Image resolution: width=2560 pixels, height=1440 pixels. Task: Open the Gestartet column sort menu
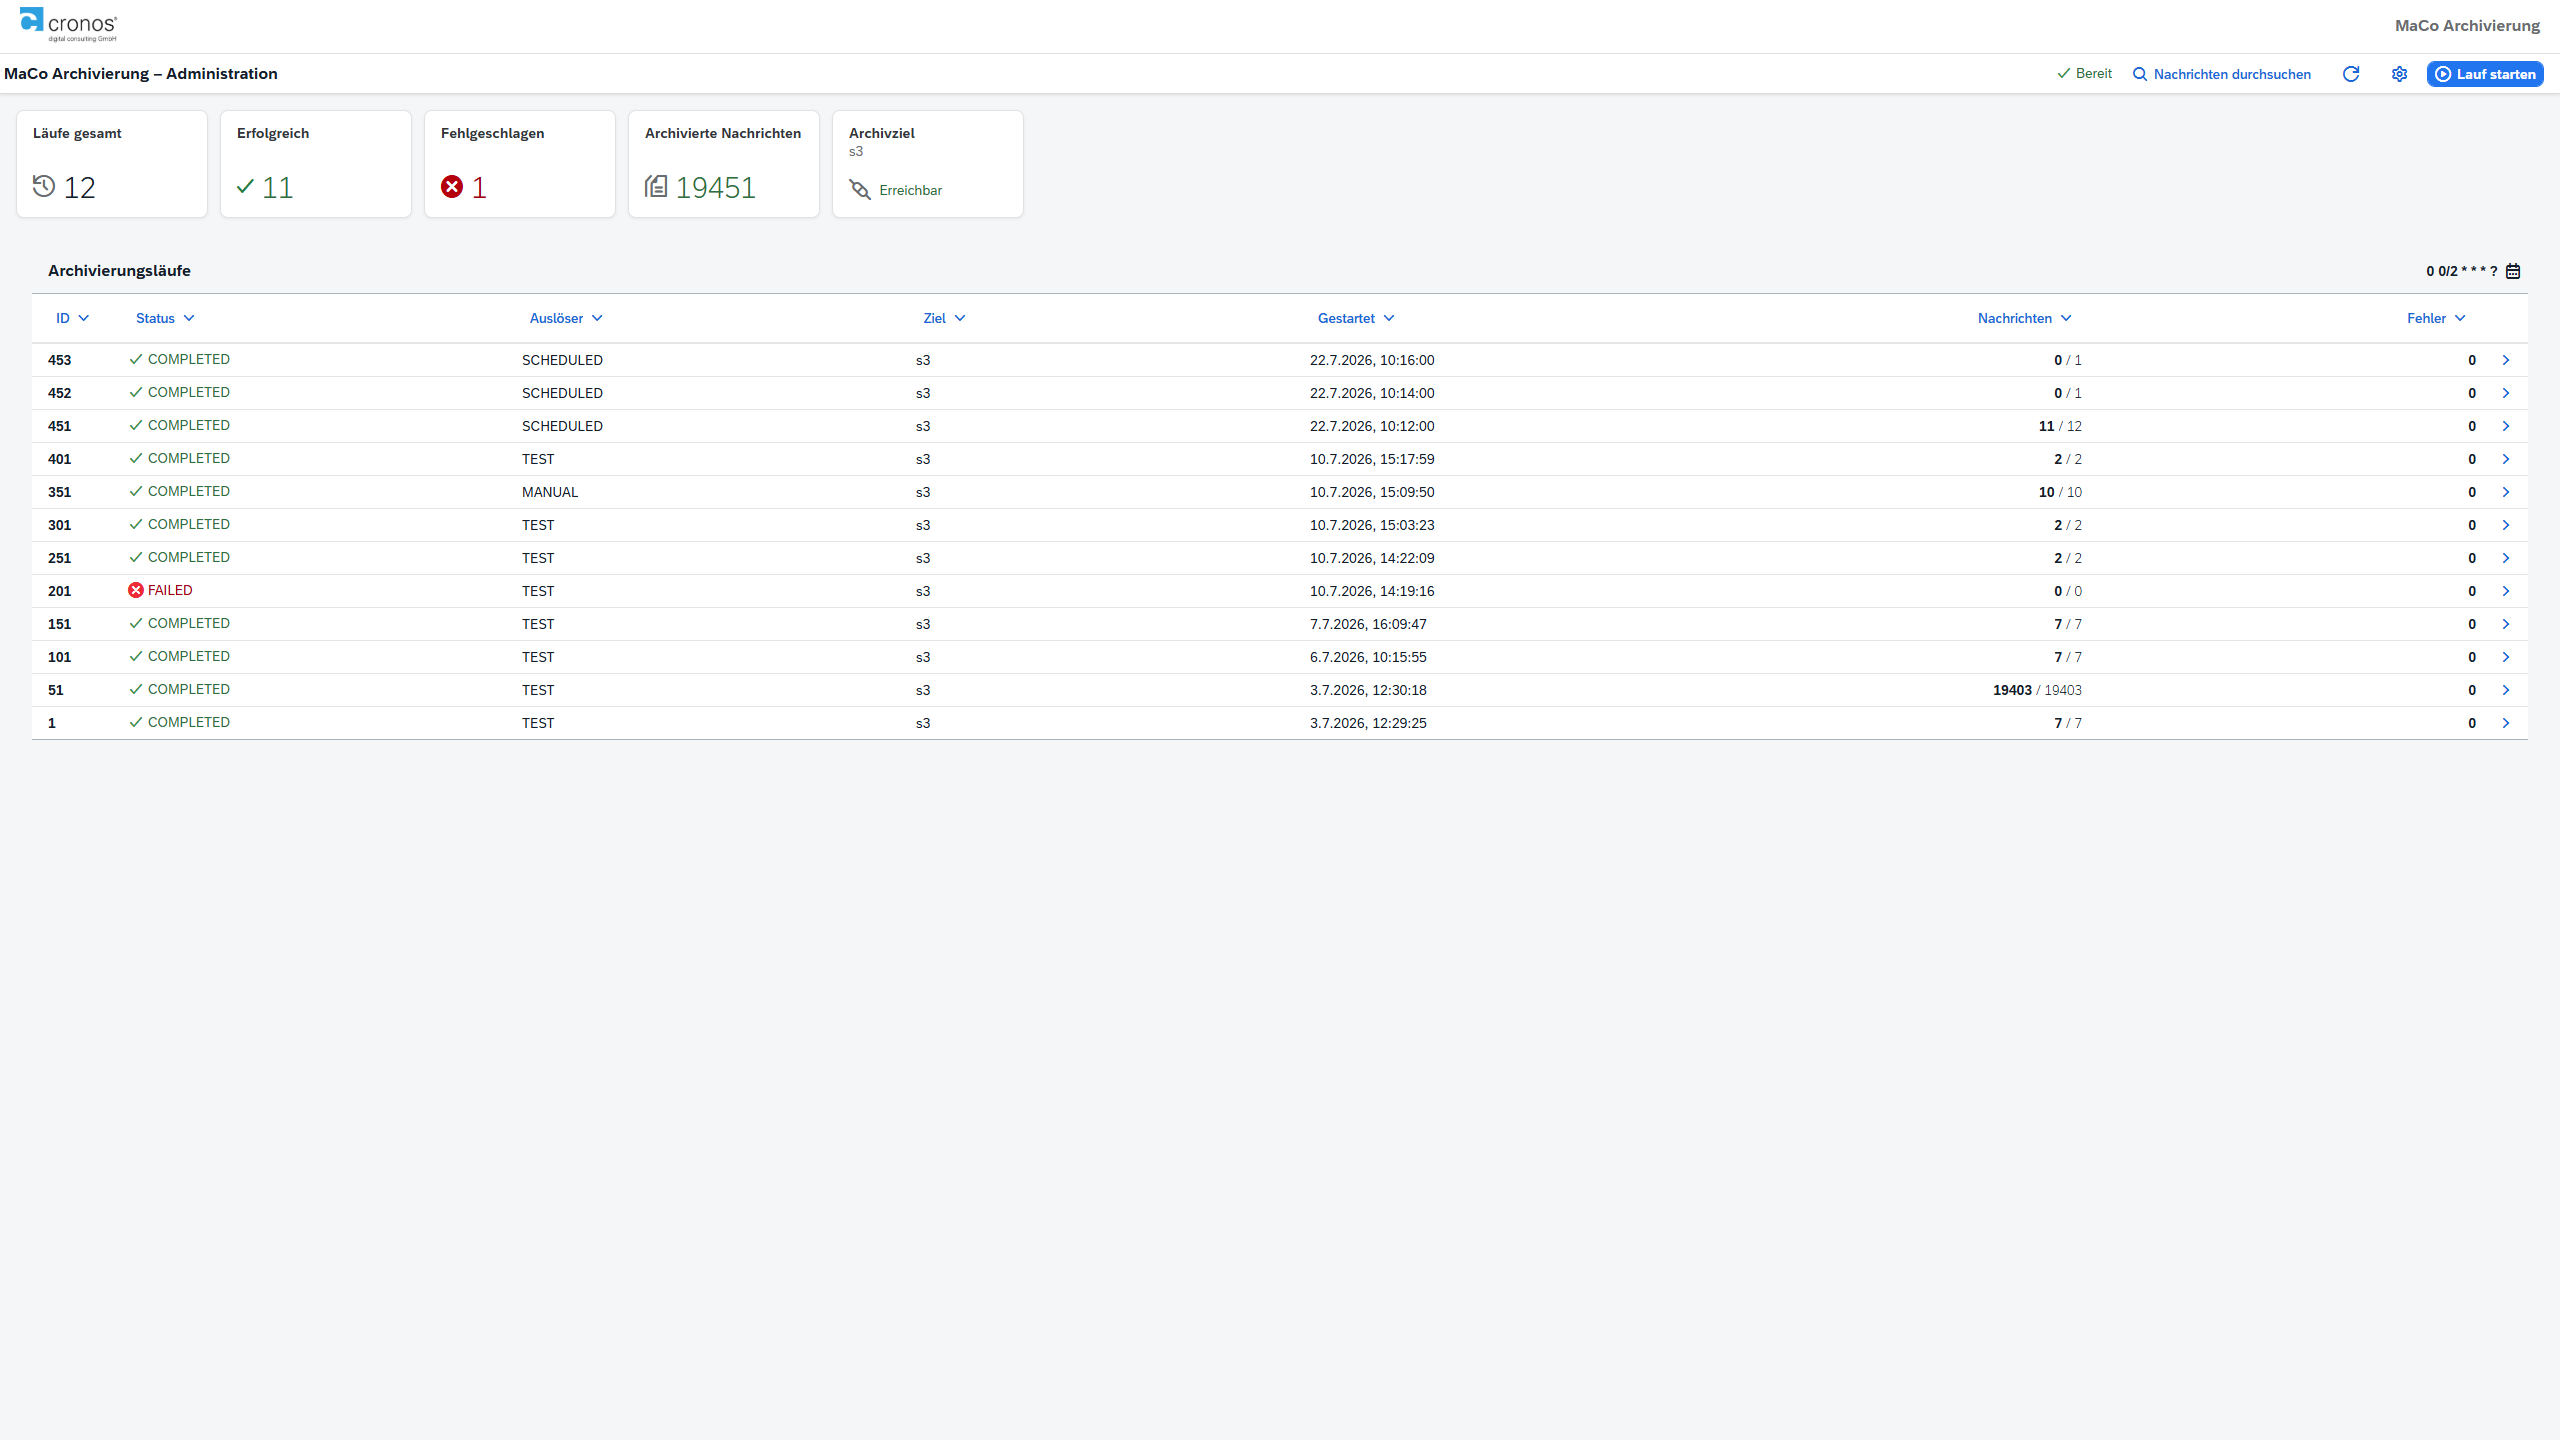click(1356, 318)
